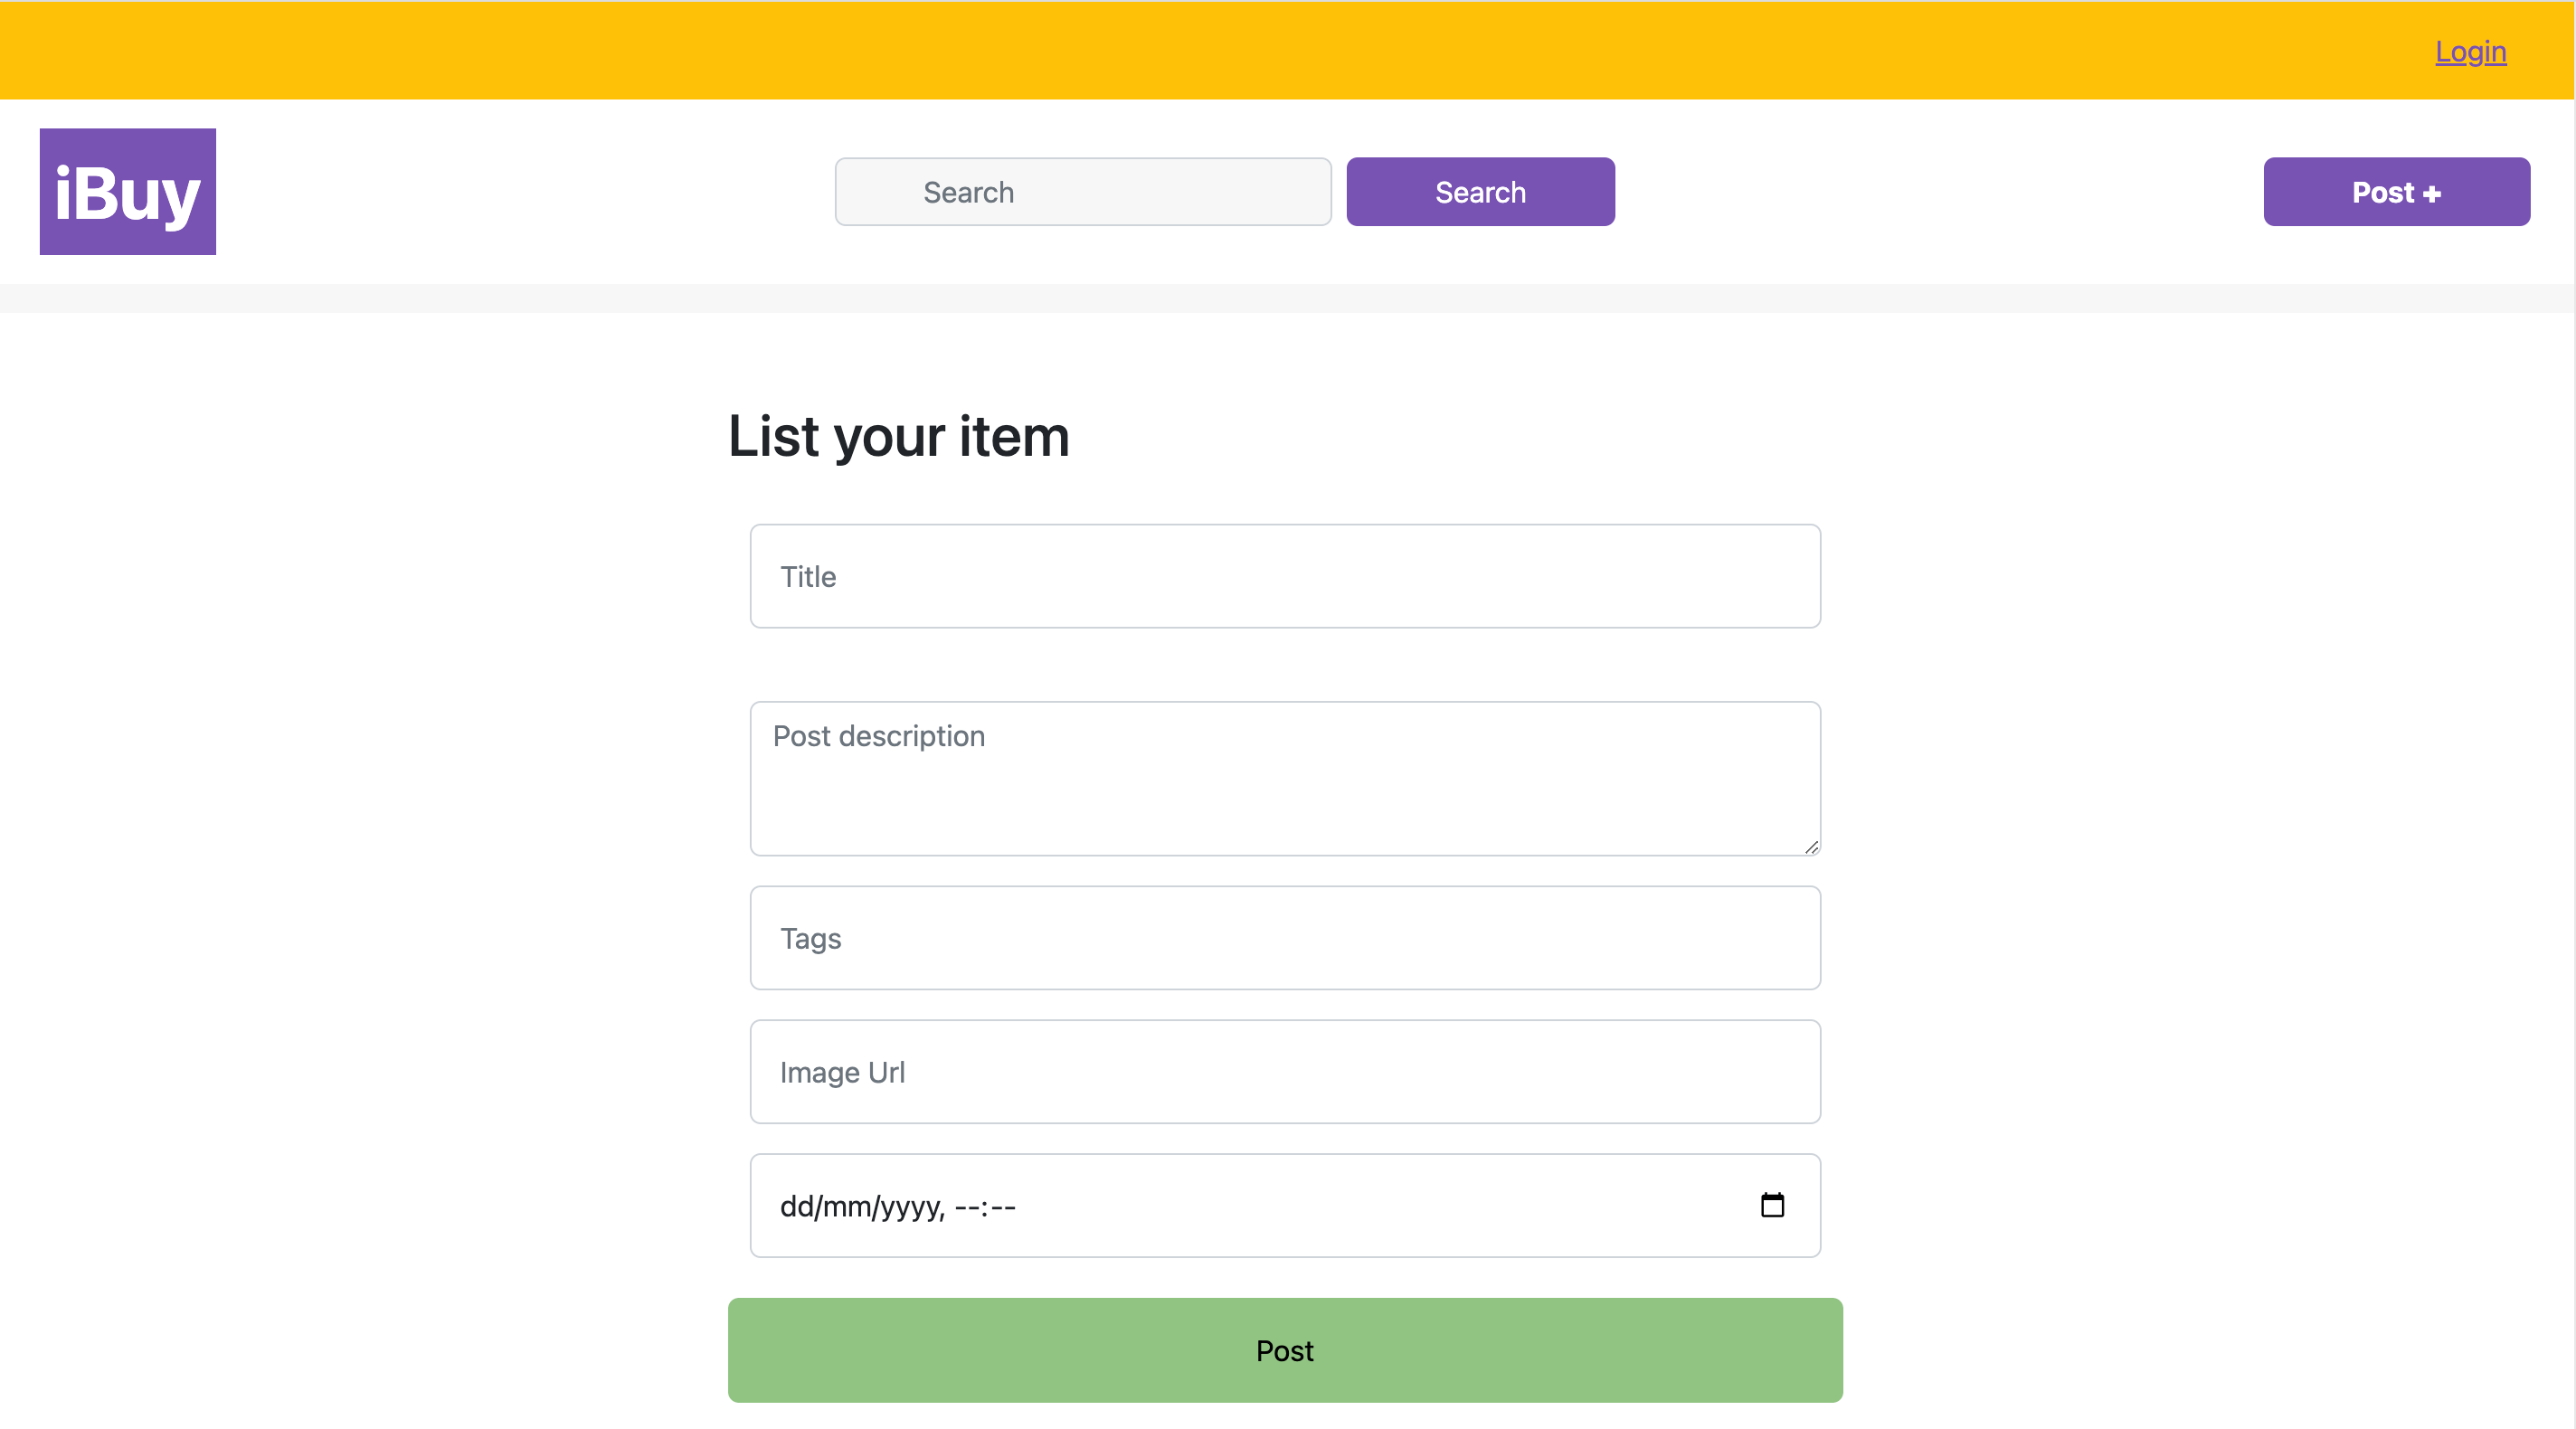Screen dimensions: 2576x1429
Task: Select the hour segment of the time
Action: coord(967,1207)
